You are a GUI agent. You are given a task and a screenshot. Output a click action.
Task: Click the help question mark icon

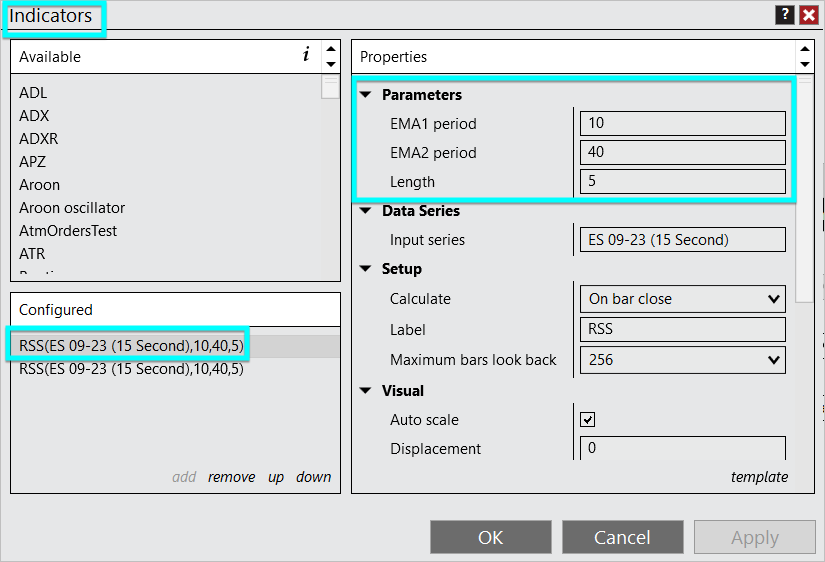pos(786,15)
